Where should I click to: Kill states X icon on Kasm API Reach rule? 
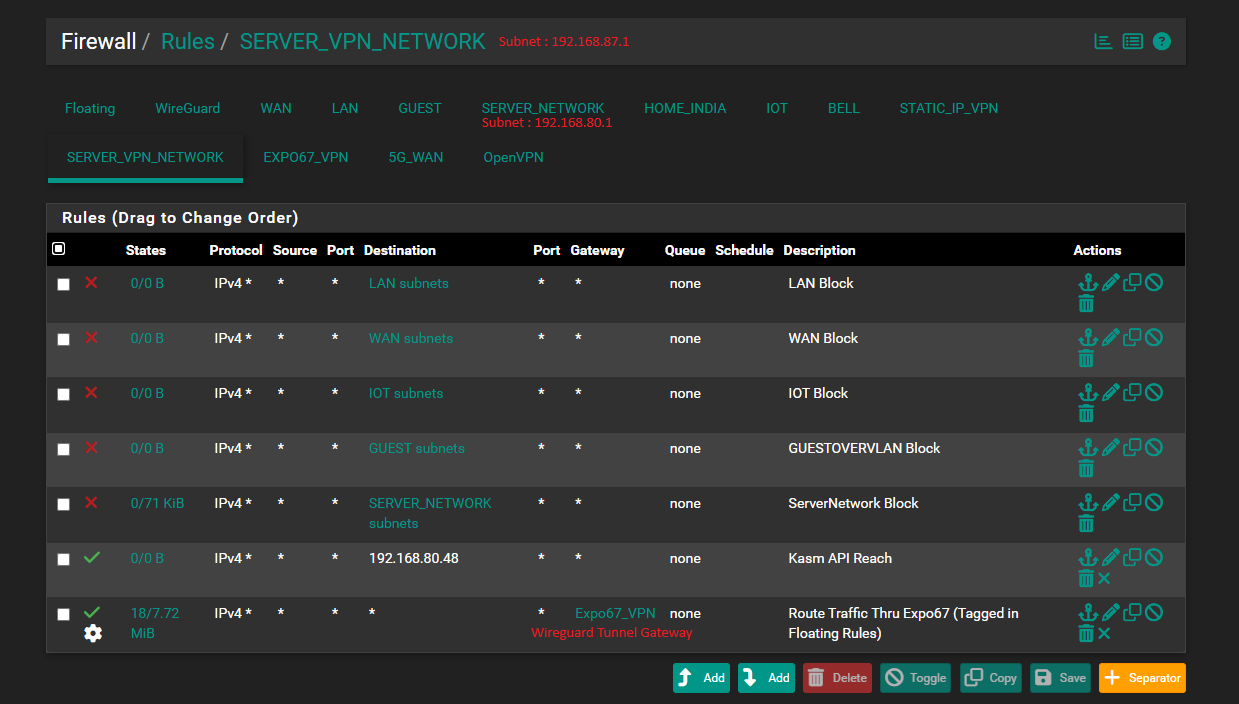coord(1104,578)
